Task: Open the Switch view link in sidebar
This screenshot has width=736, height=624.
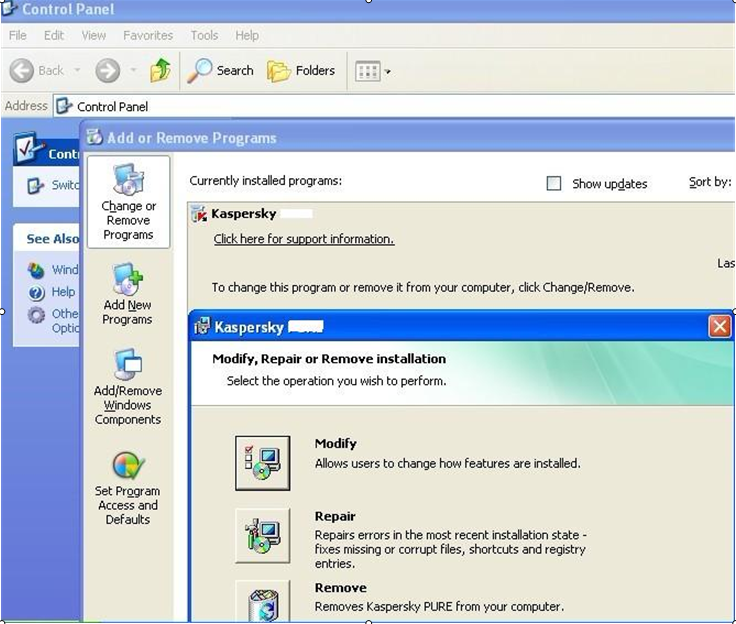Action: 65,185
